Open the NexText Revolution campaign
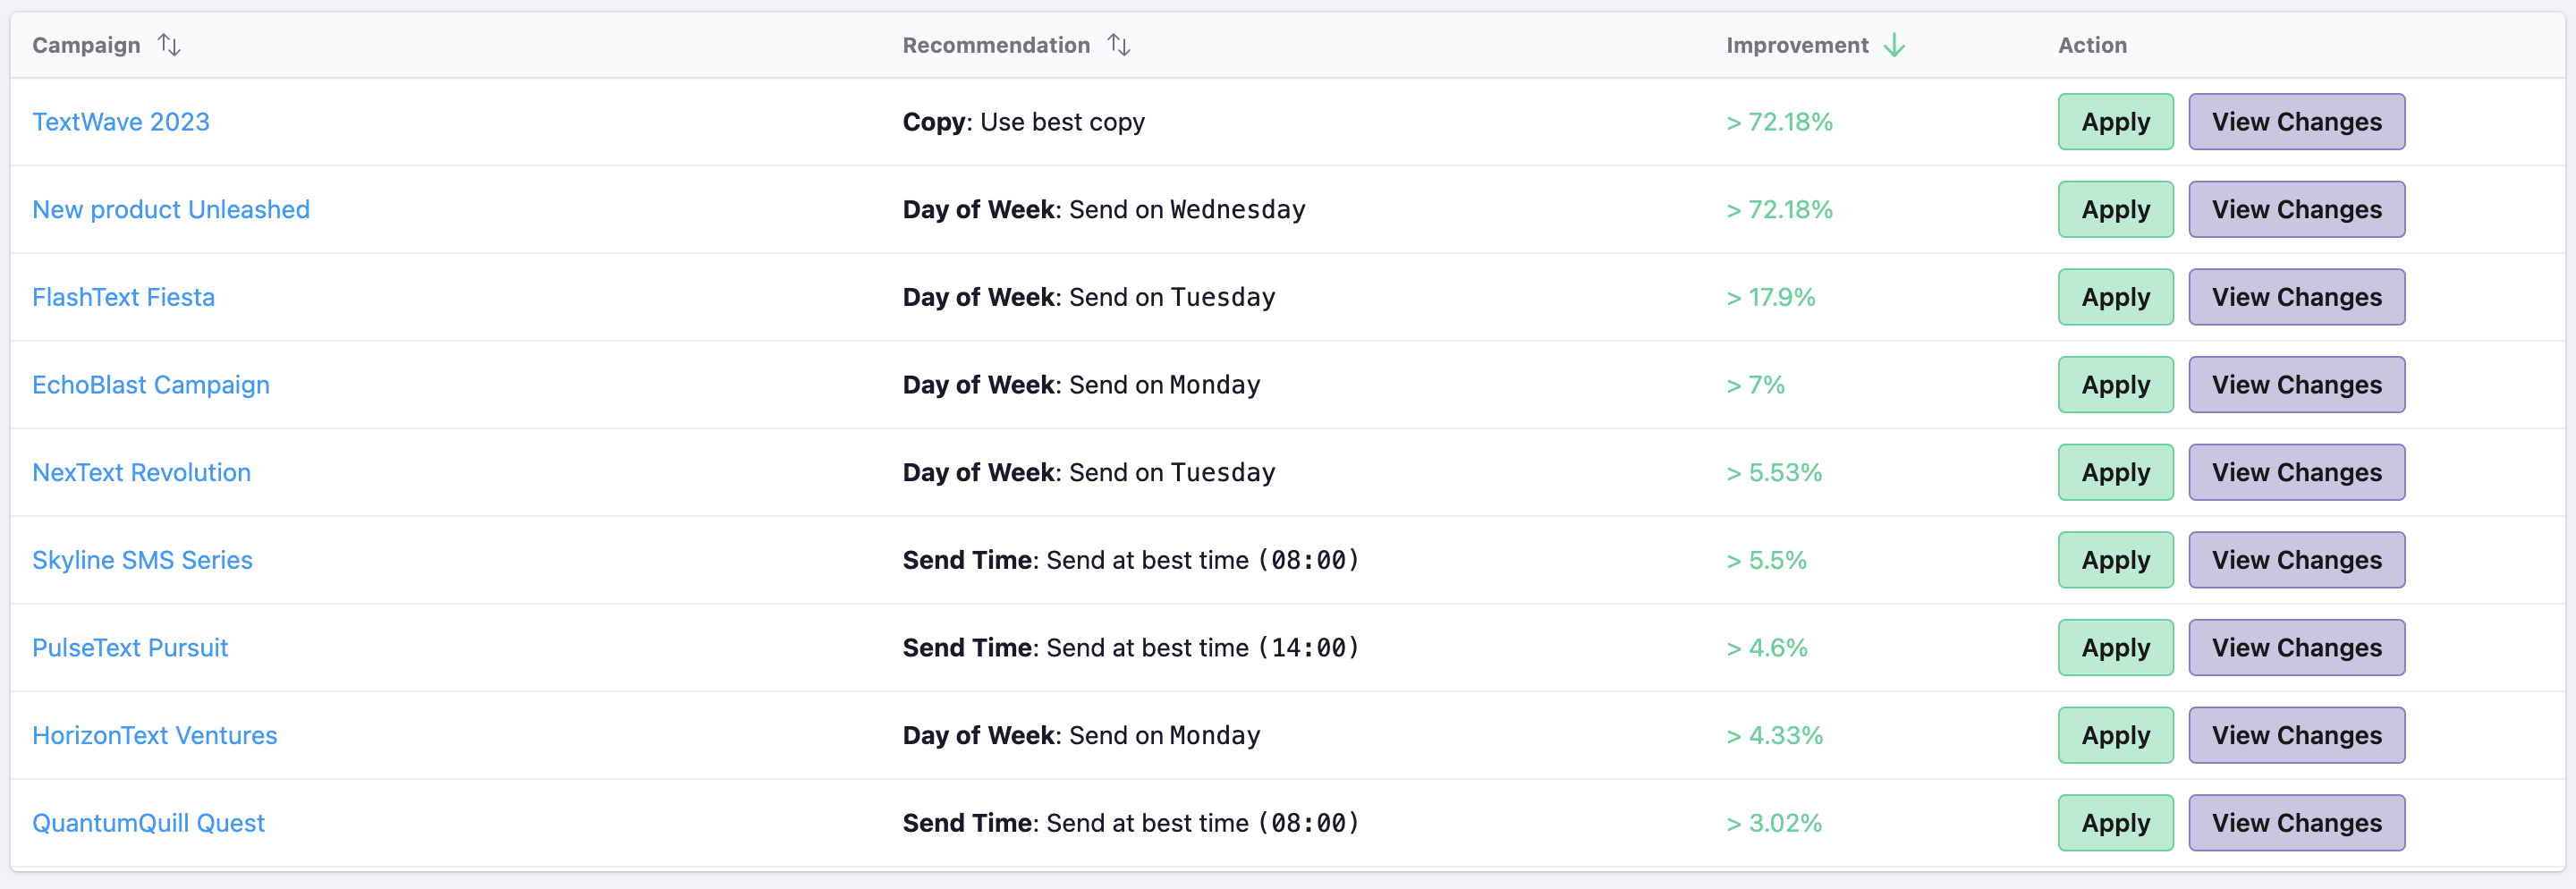This screenshot has width=2576, height=889. point(141,473)
